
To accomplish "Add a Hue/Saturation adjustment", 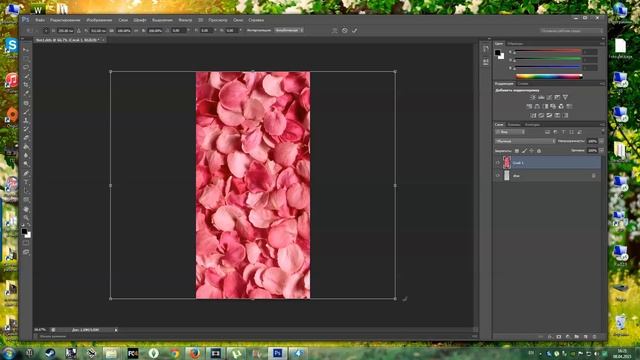I will click(529, 107).
